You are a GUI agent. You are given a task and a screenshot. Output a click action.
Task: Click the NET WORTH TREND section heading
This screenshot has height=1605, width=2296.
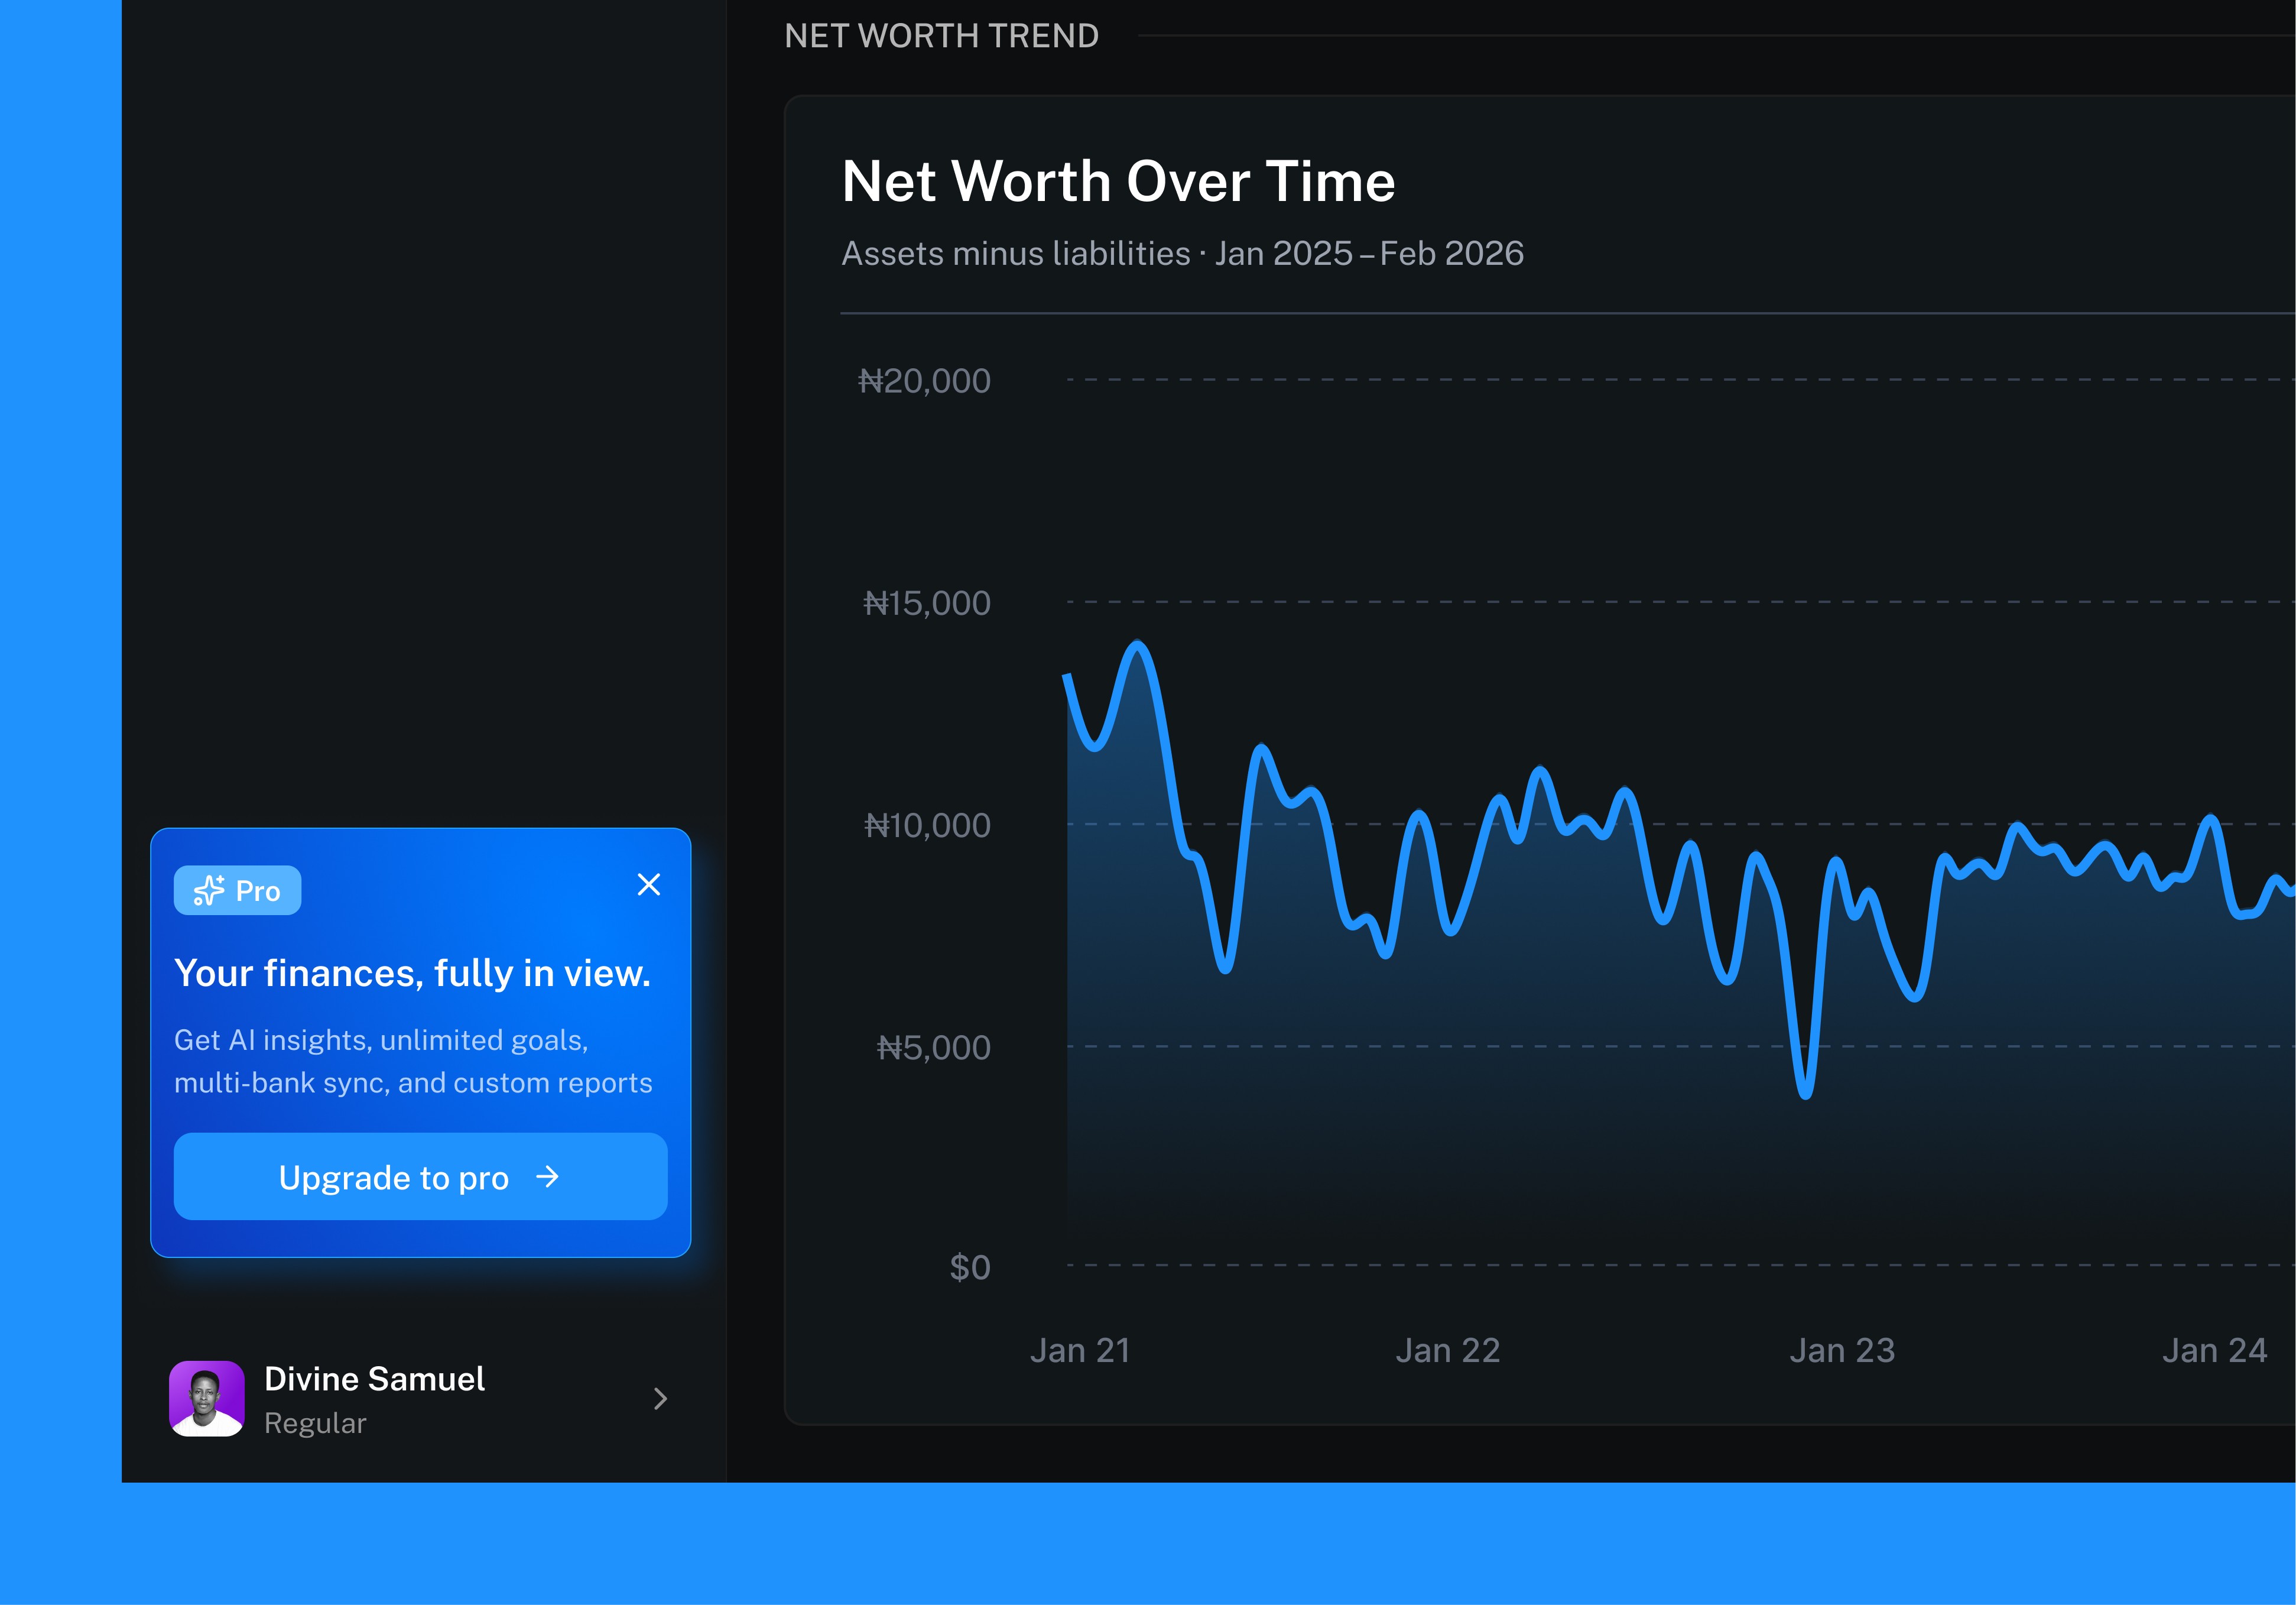[941, 36]
